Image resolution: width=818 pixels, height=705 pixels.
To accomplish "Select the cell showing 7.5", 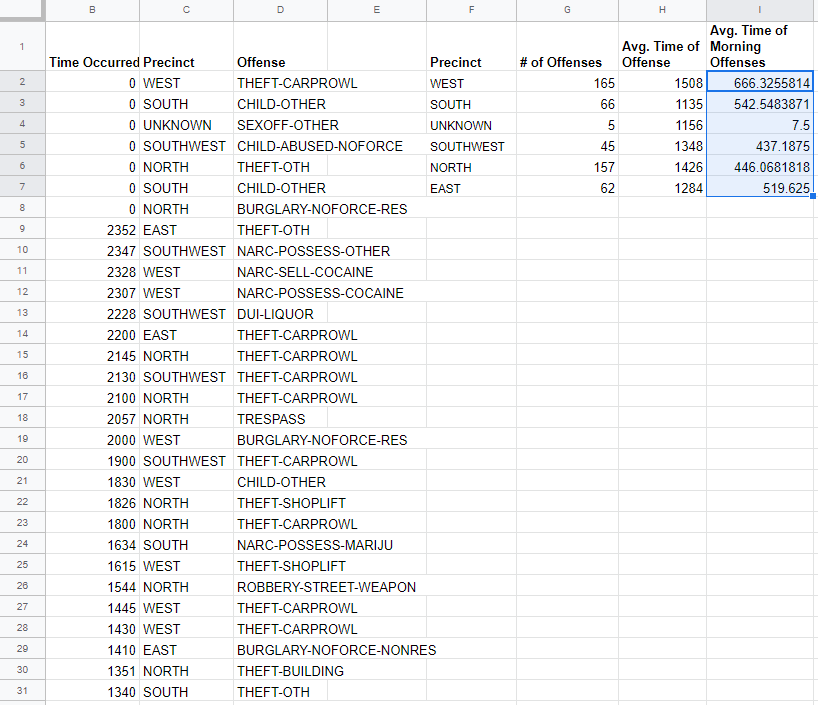I will coord(760,124).
